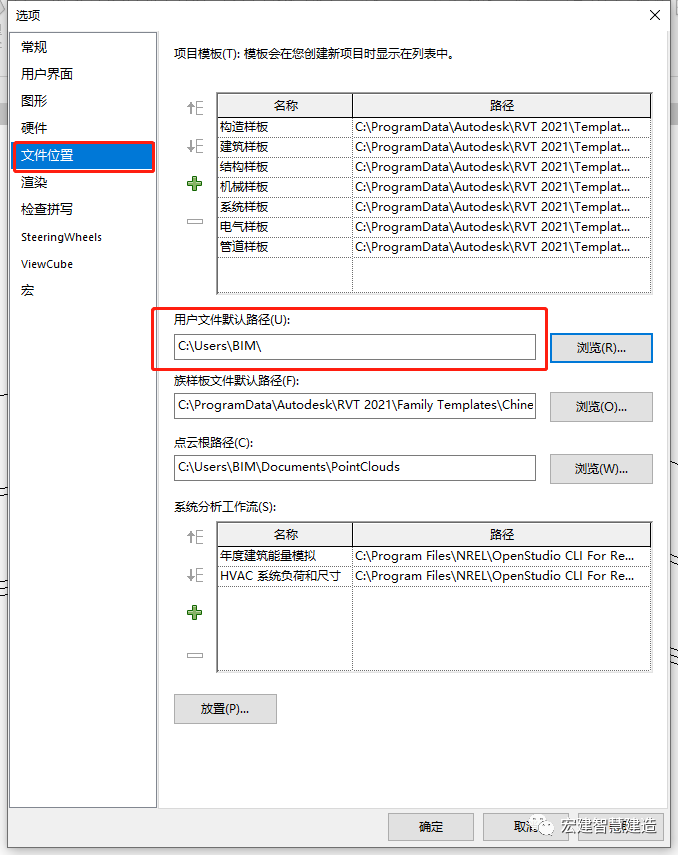Select 系统样板 row name
Viewport: 678px width, 855px height.
[285, 207]
